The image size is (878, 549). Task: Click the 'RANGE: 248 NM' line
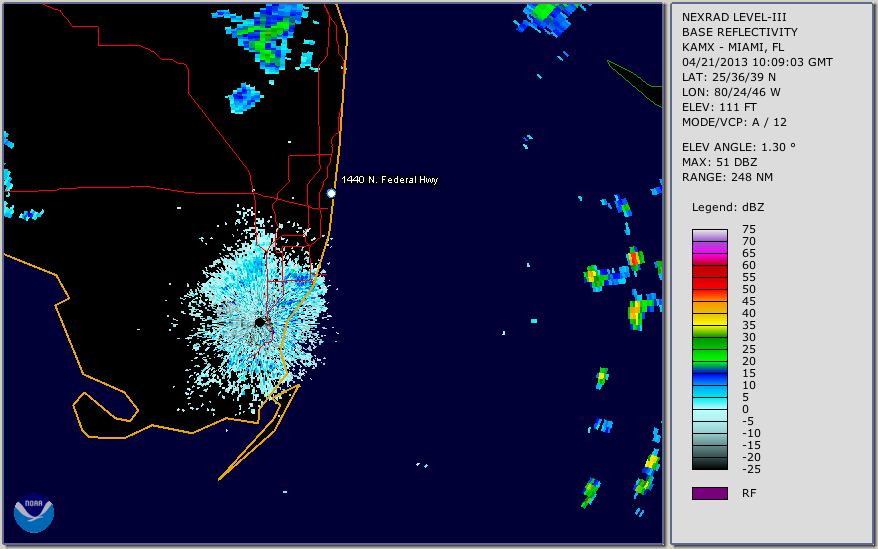click(x=727, y=178)
